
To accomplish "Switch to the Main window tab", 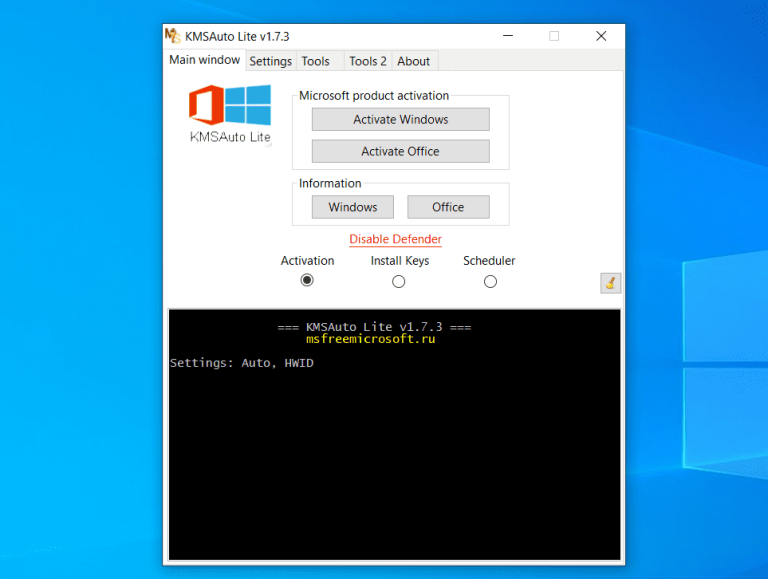I will [204, 60].
